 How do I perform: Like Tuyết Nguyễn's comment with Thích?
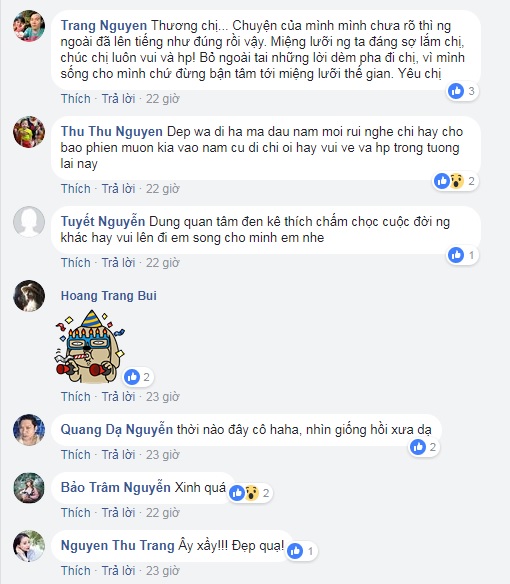(x=76, y=263)
